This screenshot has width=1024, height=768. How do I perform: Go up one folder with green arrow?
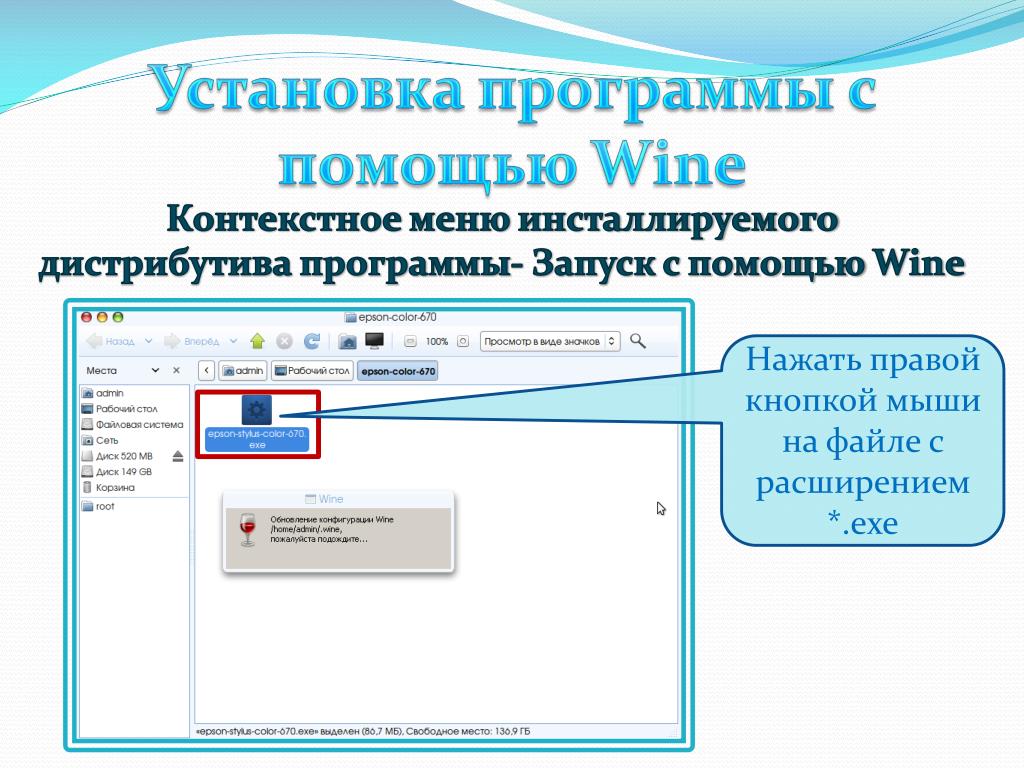257,341
